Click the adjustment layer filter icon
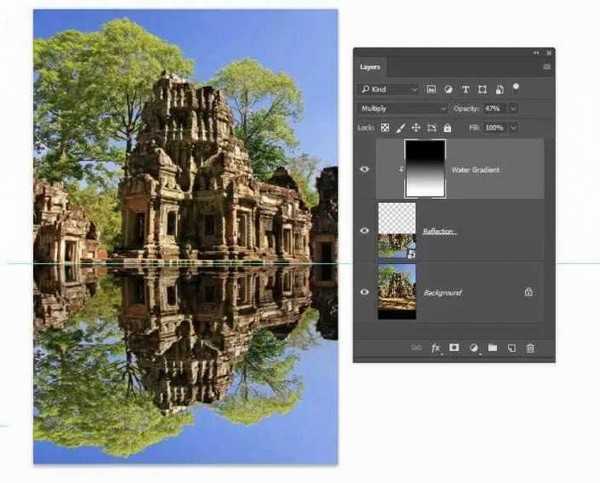This screenshot has width=600, height=483. tap(449, 89)
